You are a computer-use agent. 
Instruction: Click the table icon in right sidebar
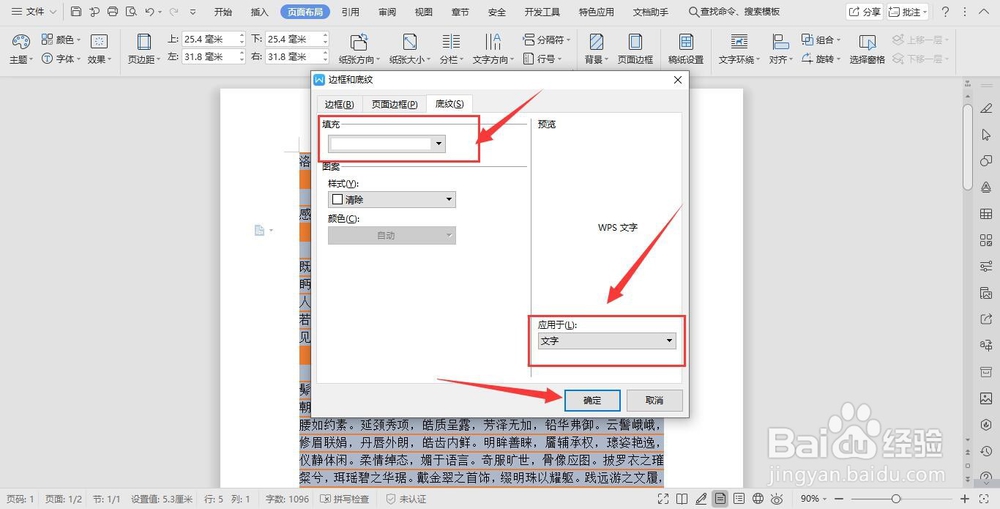coord(986,214)
